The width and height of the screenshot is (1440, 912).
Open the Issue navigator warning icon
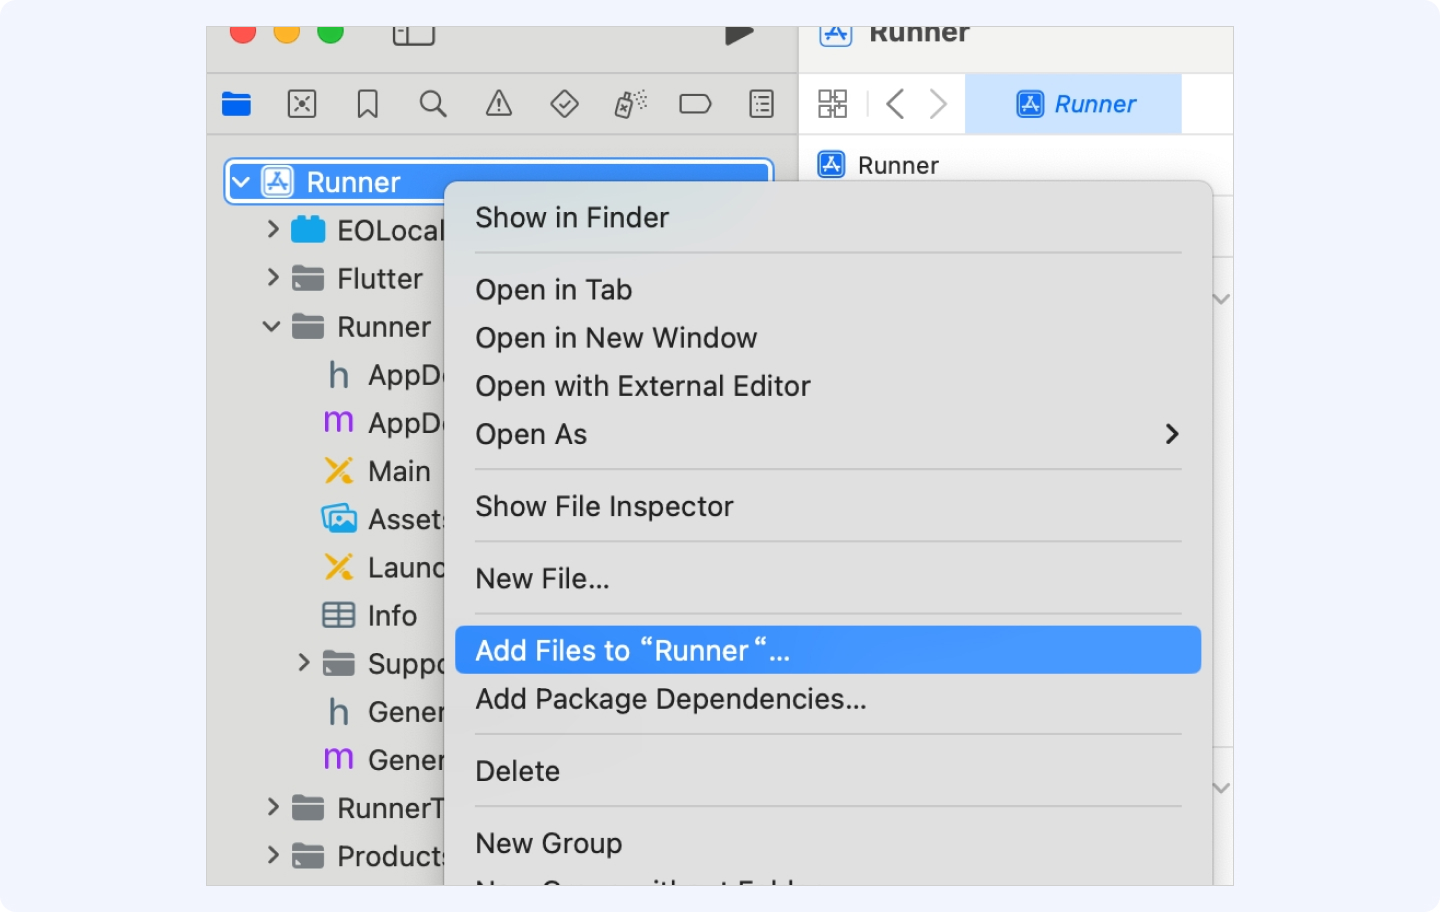(x=499, y=104)
